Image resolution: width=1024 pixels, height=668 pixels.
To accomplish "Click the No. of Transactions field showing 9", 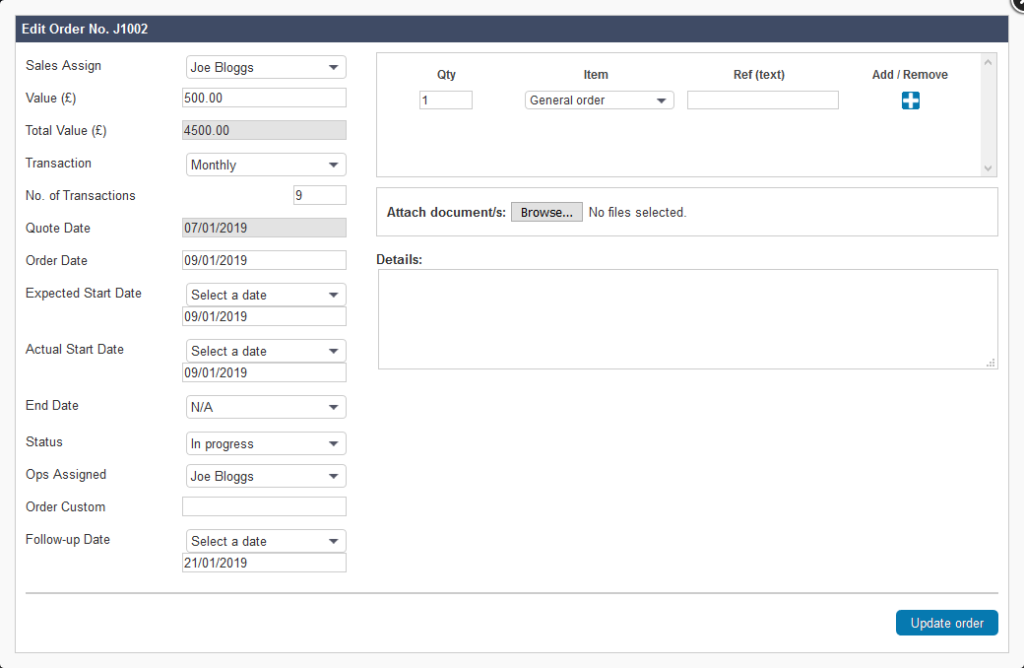I will [x=319, y=195].
